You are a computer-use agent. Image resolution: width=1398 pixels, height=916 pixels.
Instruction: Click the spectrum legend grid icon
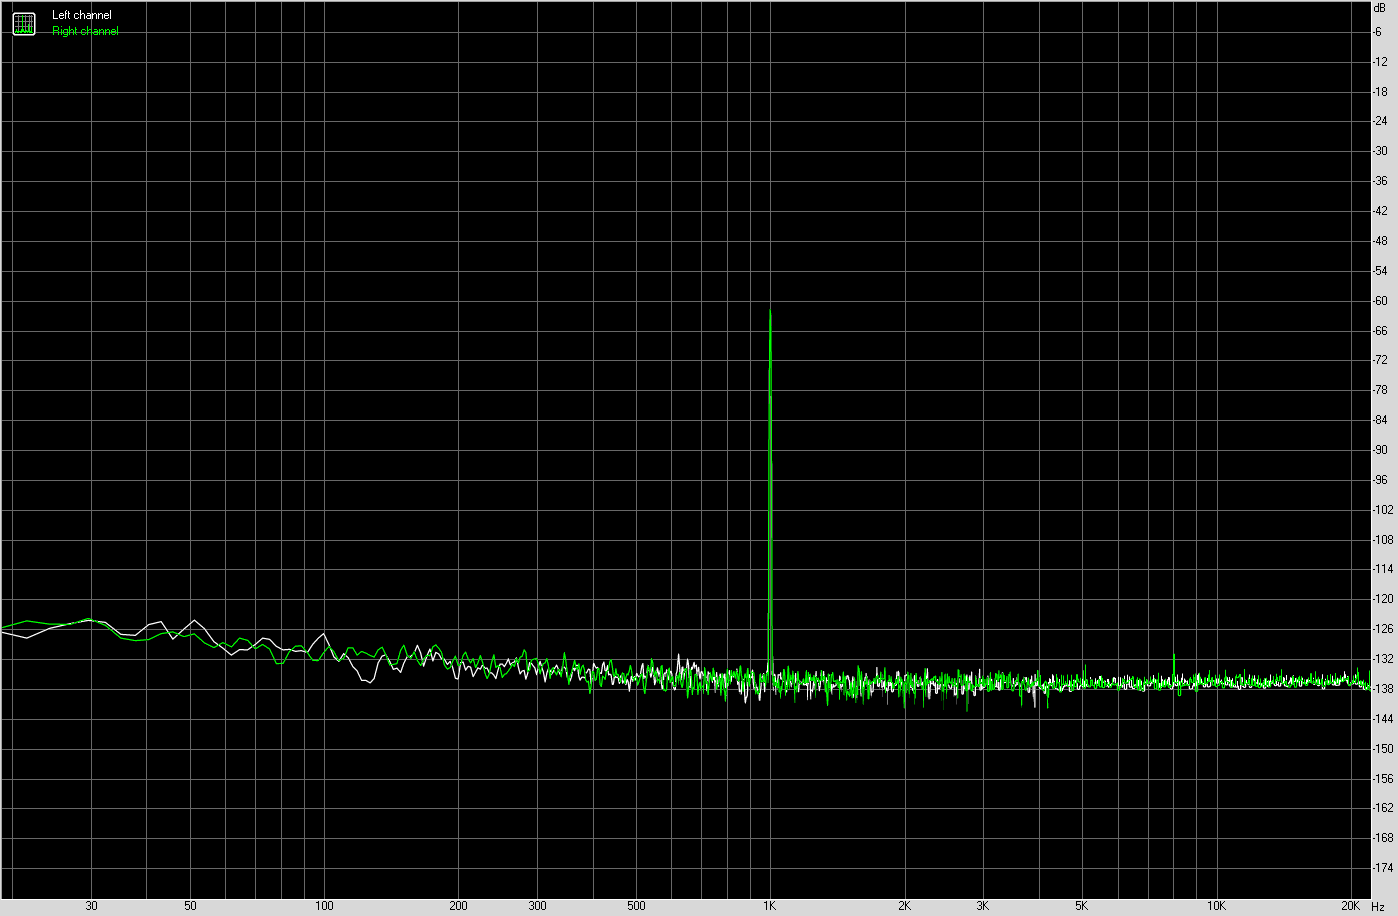click(x=24, y=23)
